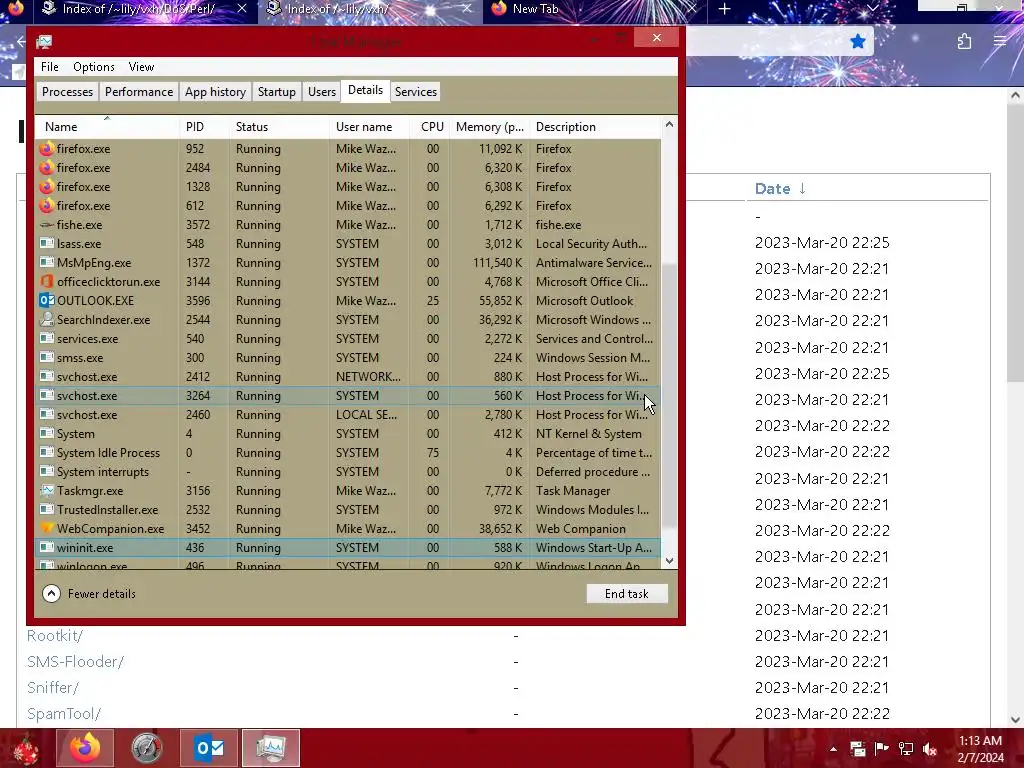Open the Options menu in Task Manager

93,67
